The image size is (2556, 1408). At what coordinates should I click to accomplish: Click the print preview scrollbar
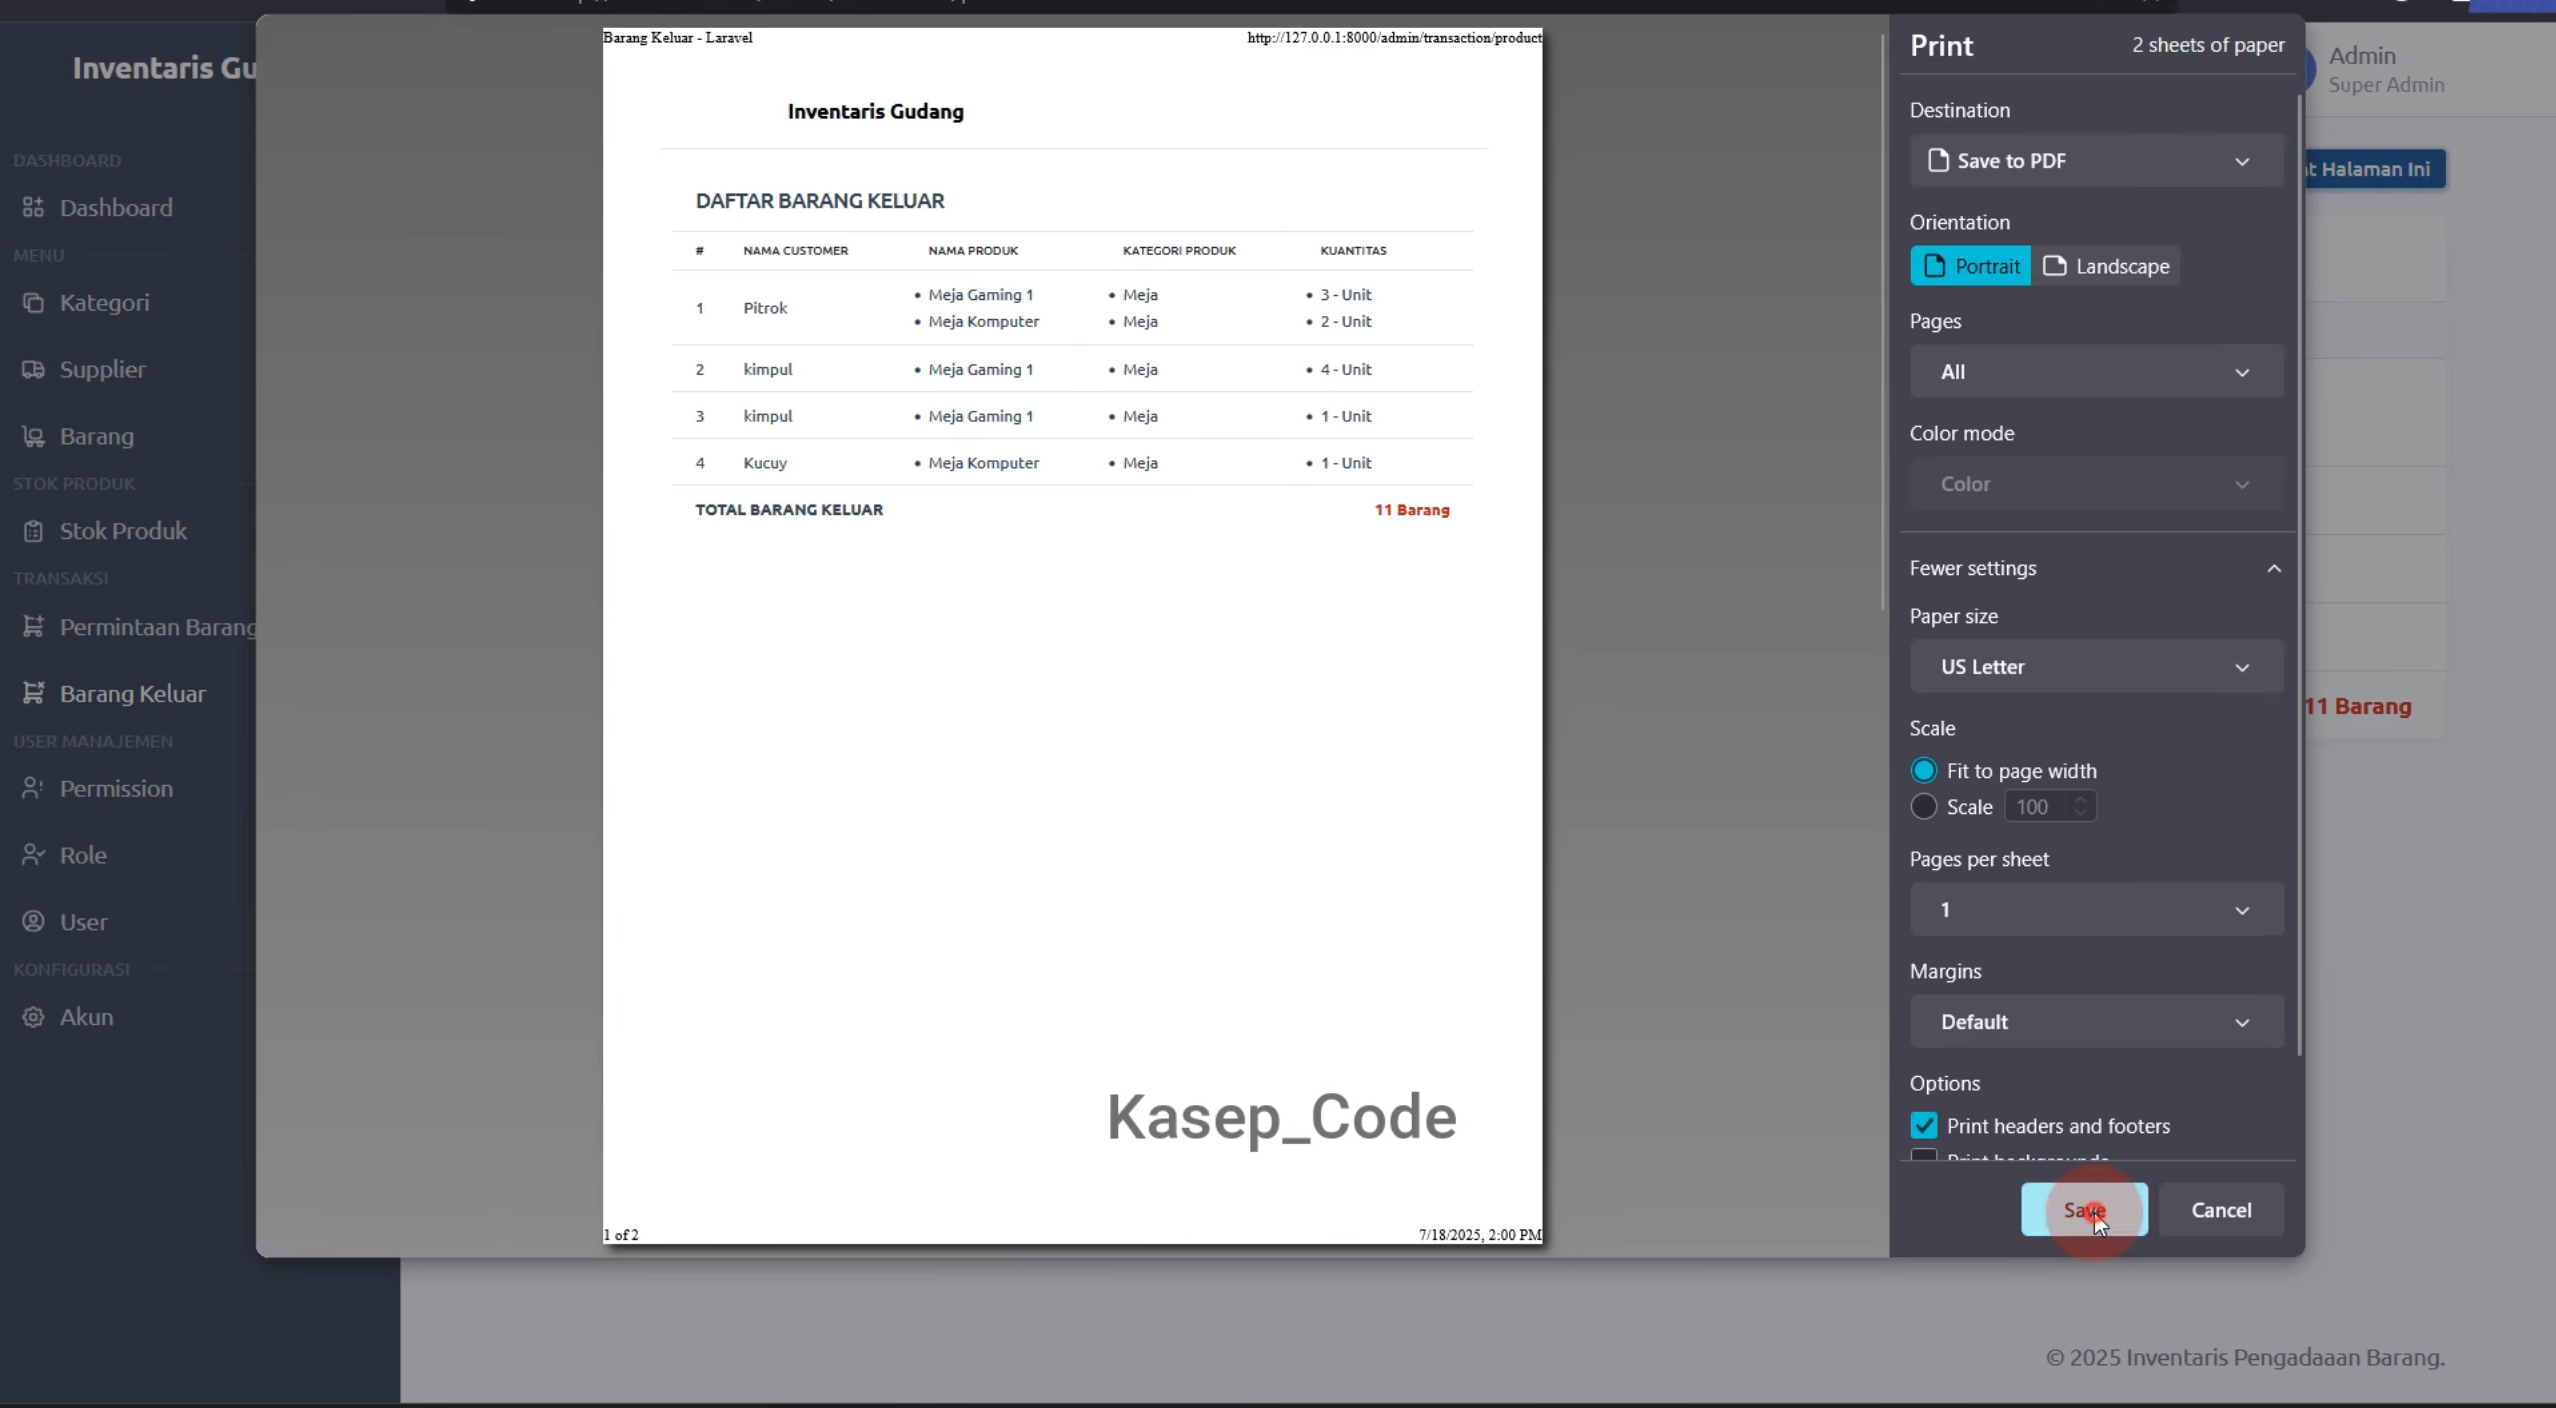tap(1882, 322)
